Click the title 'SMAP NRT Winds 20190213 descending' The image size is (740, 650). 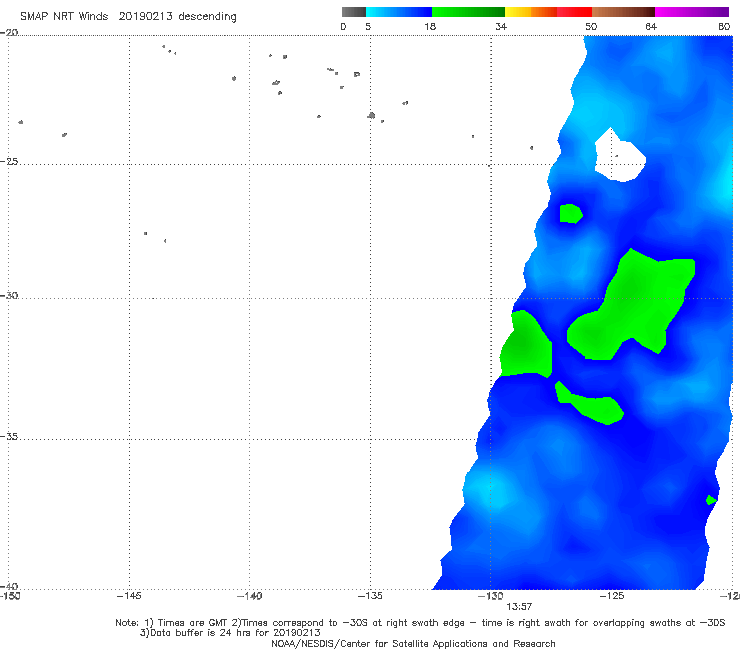pos(128,16)
